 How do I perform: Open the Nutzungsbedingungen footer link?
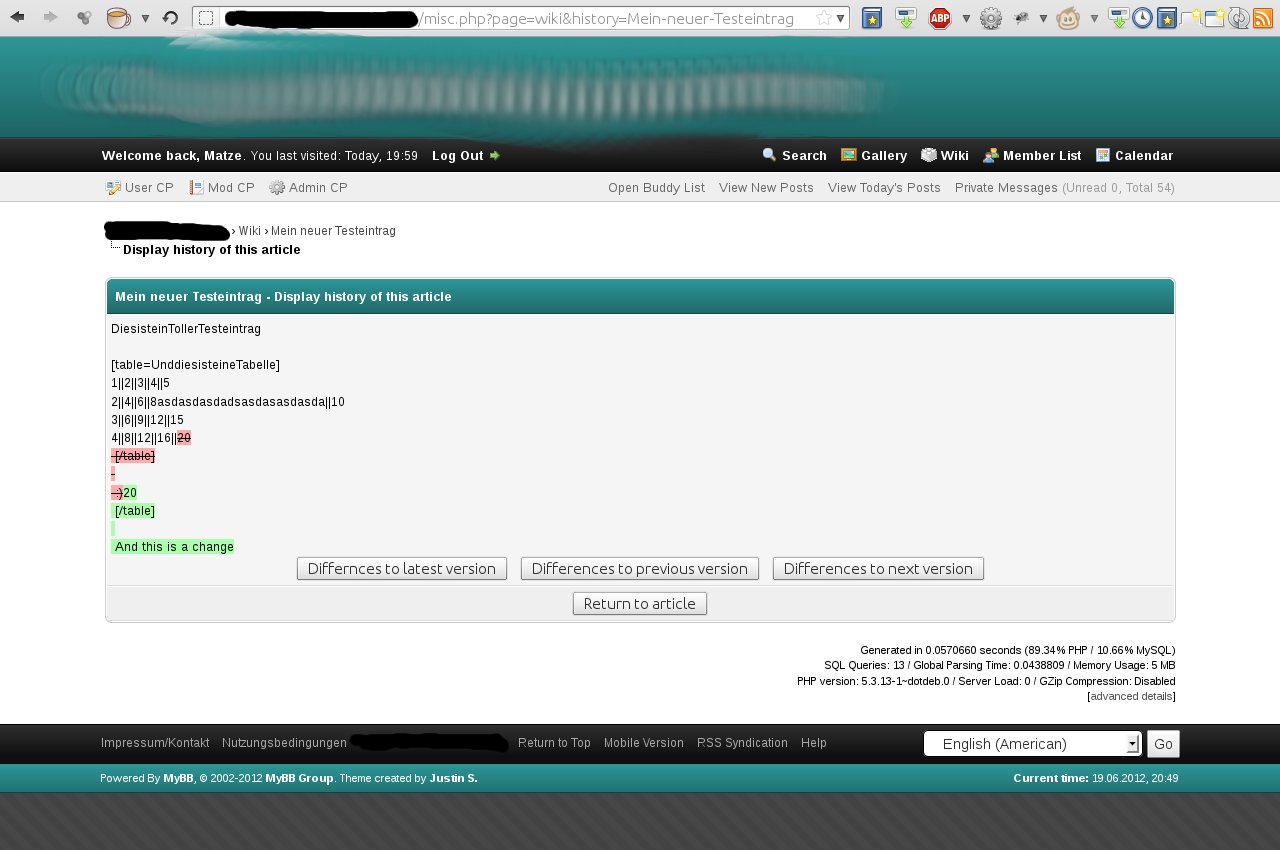coord(284,743)
